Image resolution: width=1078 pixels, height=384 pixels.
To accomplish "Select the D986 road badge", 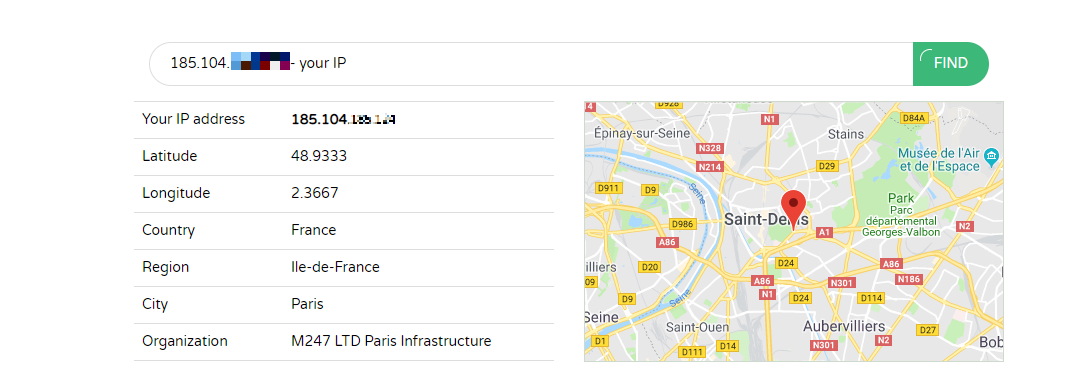I will tap(682, 224).
